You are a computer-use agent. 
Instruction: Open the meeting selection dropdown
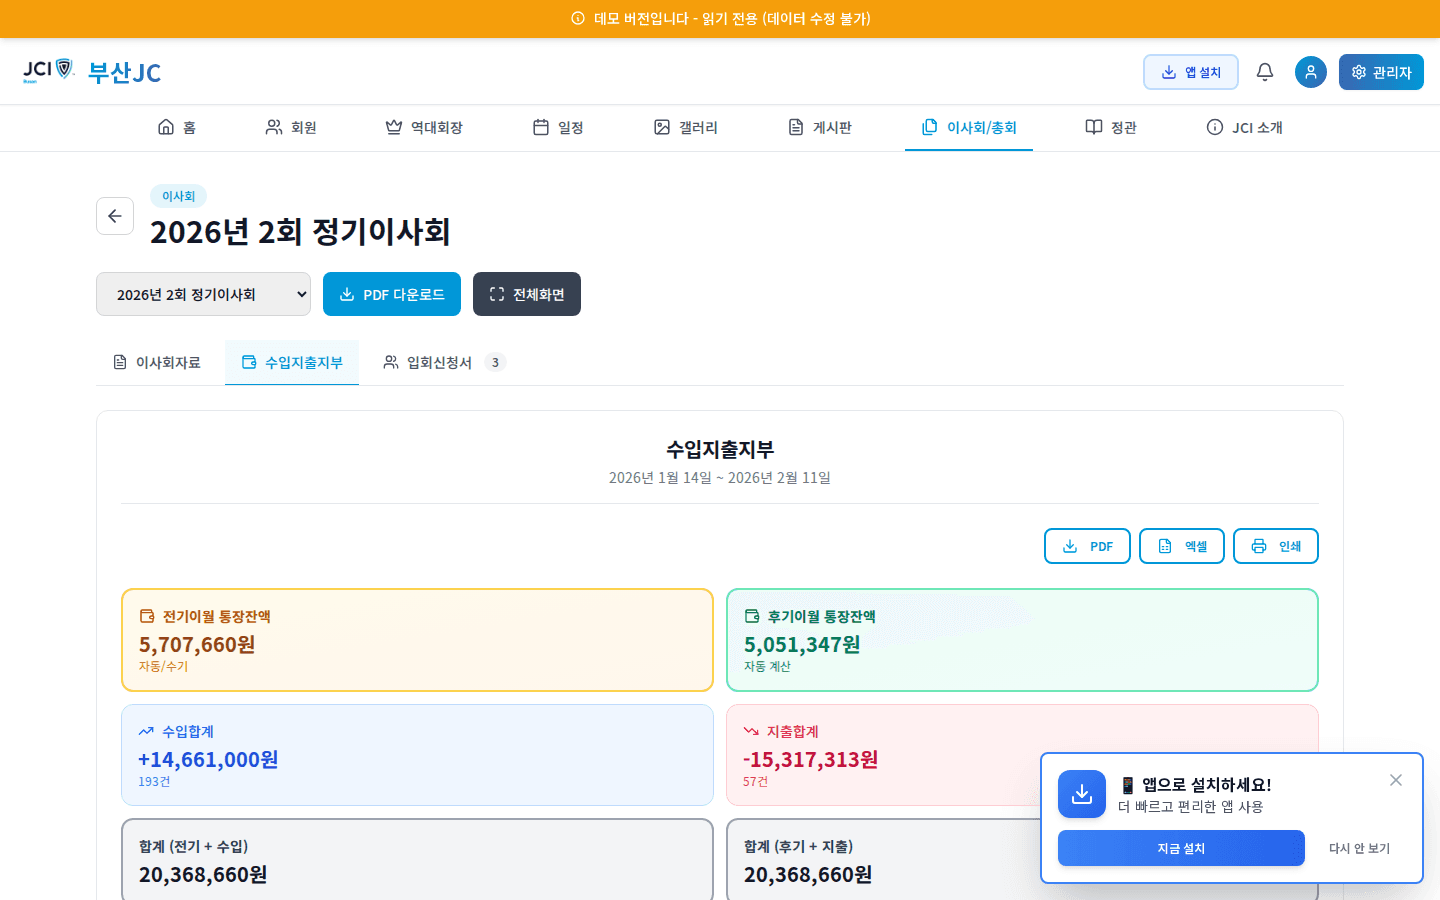(x=203, y=294)
